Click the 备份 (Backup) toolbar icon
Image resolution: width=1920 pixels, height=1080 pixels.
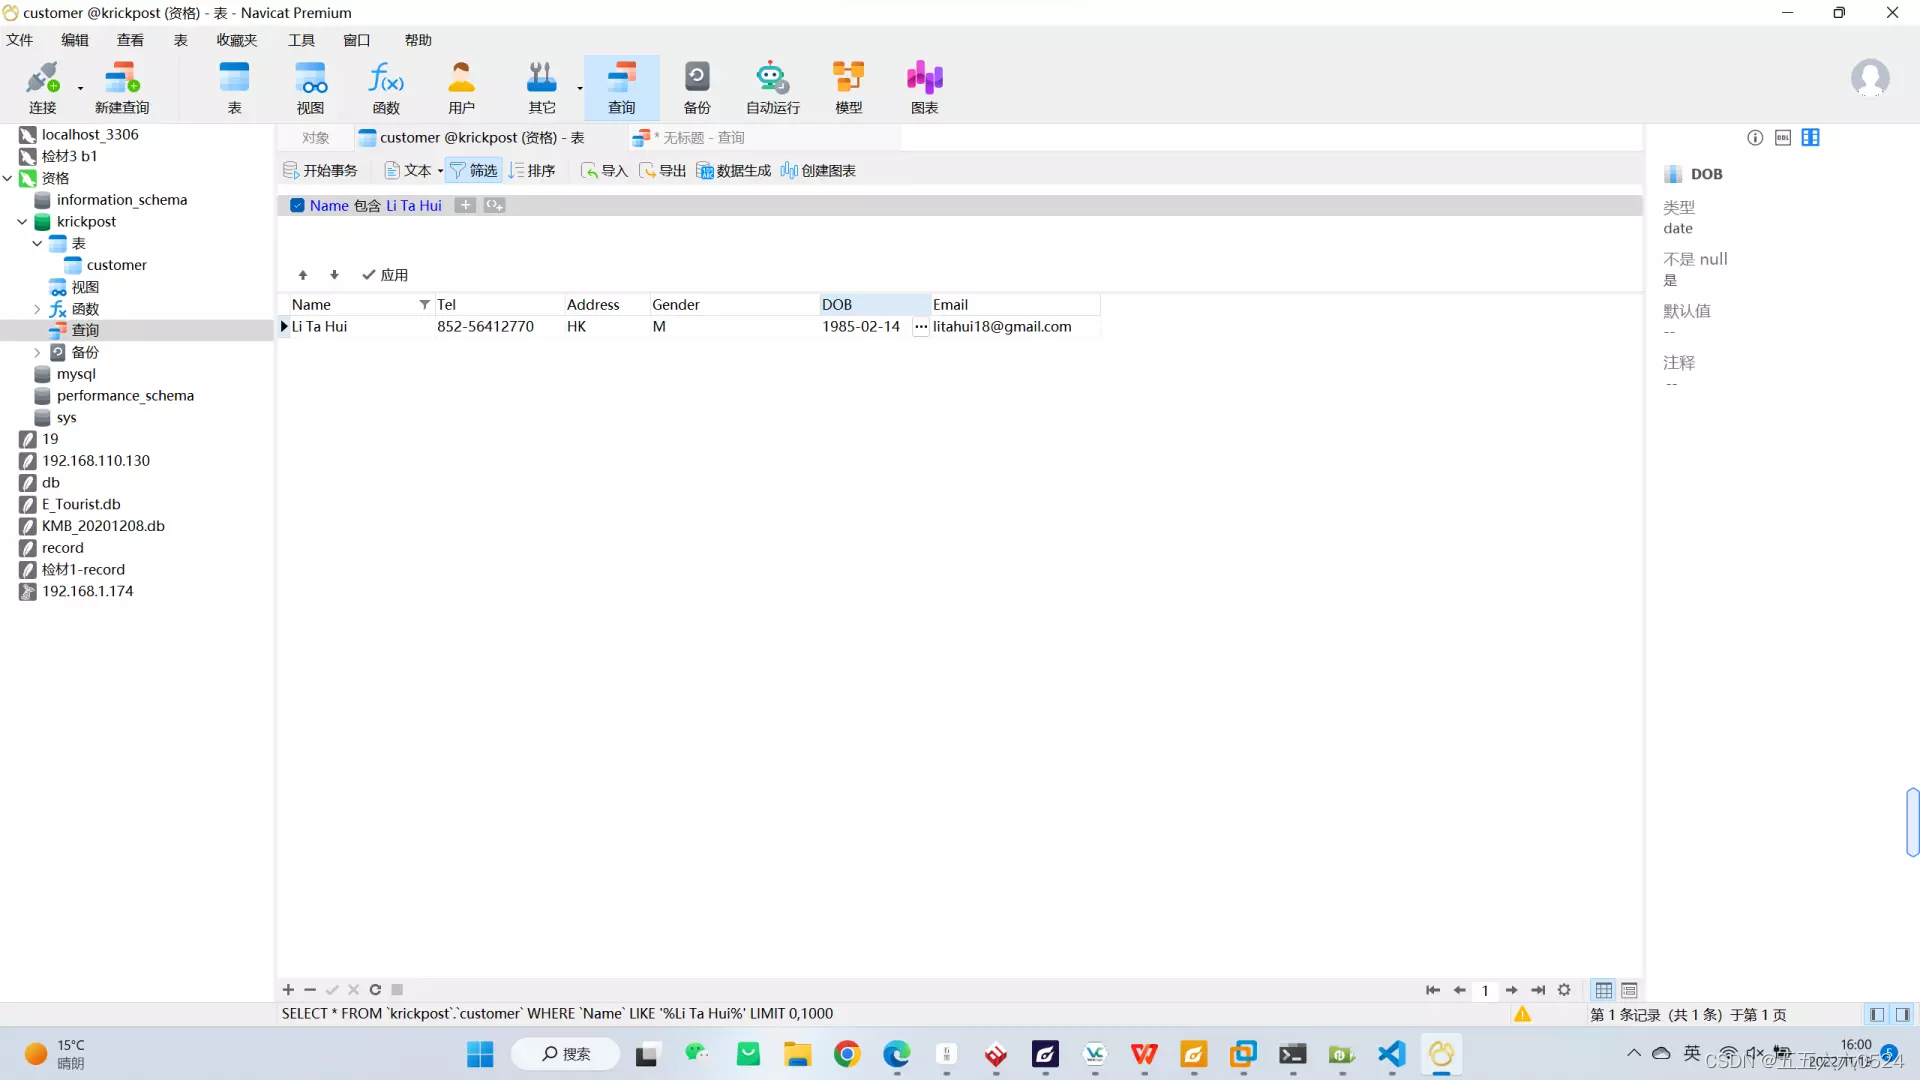697,88
